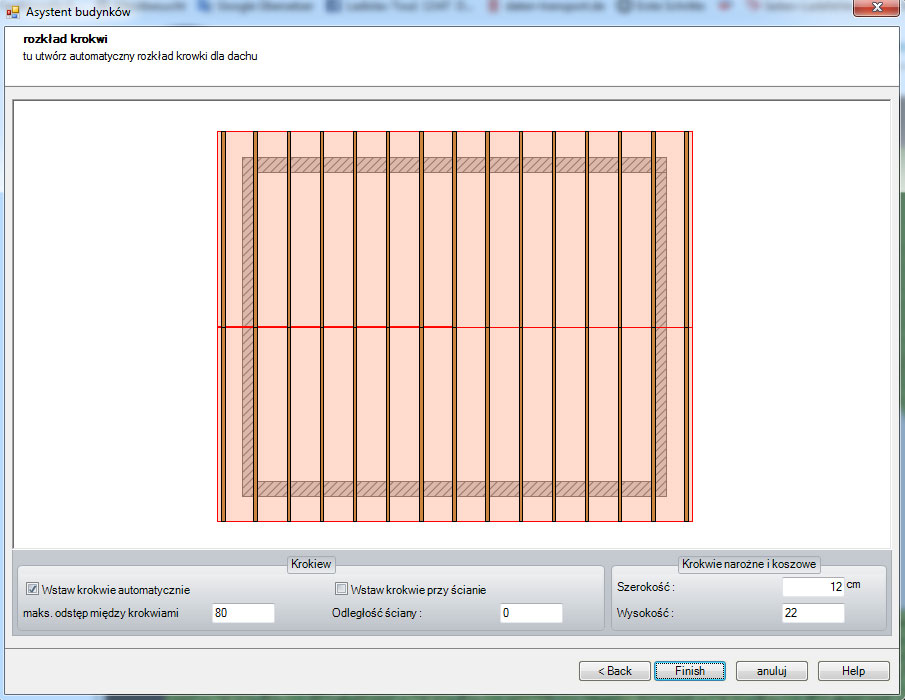Select the Wysokość value field
Viewport: 905px width, 700px height.
pos(813,613)
